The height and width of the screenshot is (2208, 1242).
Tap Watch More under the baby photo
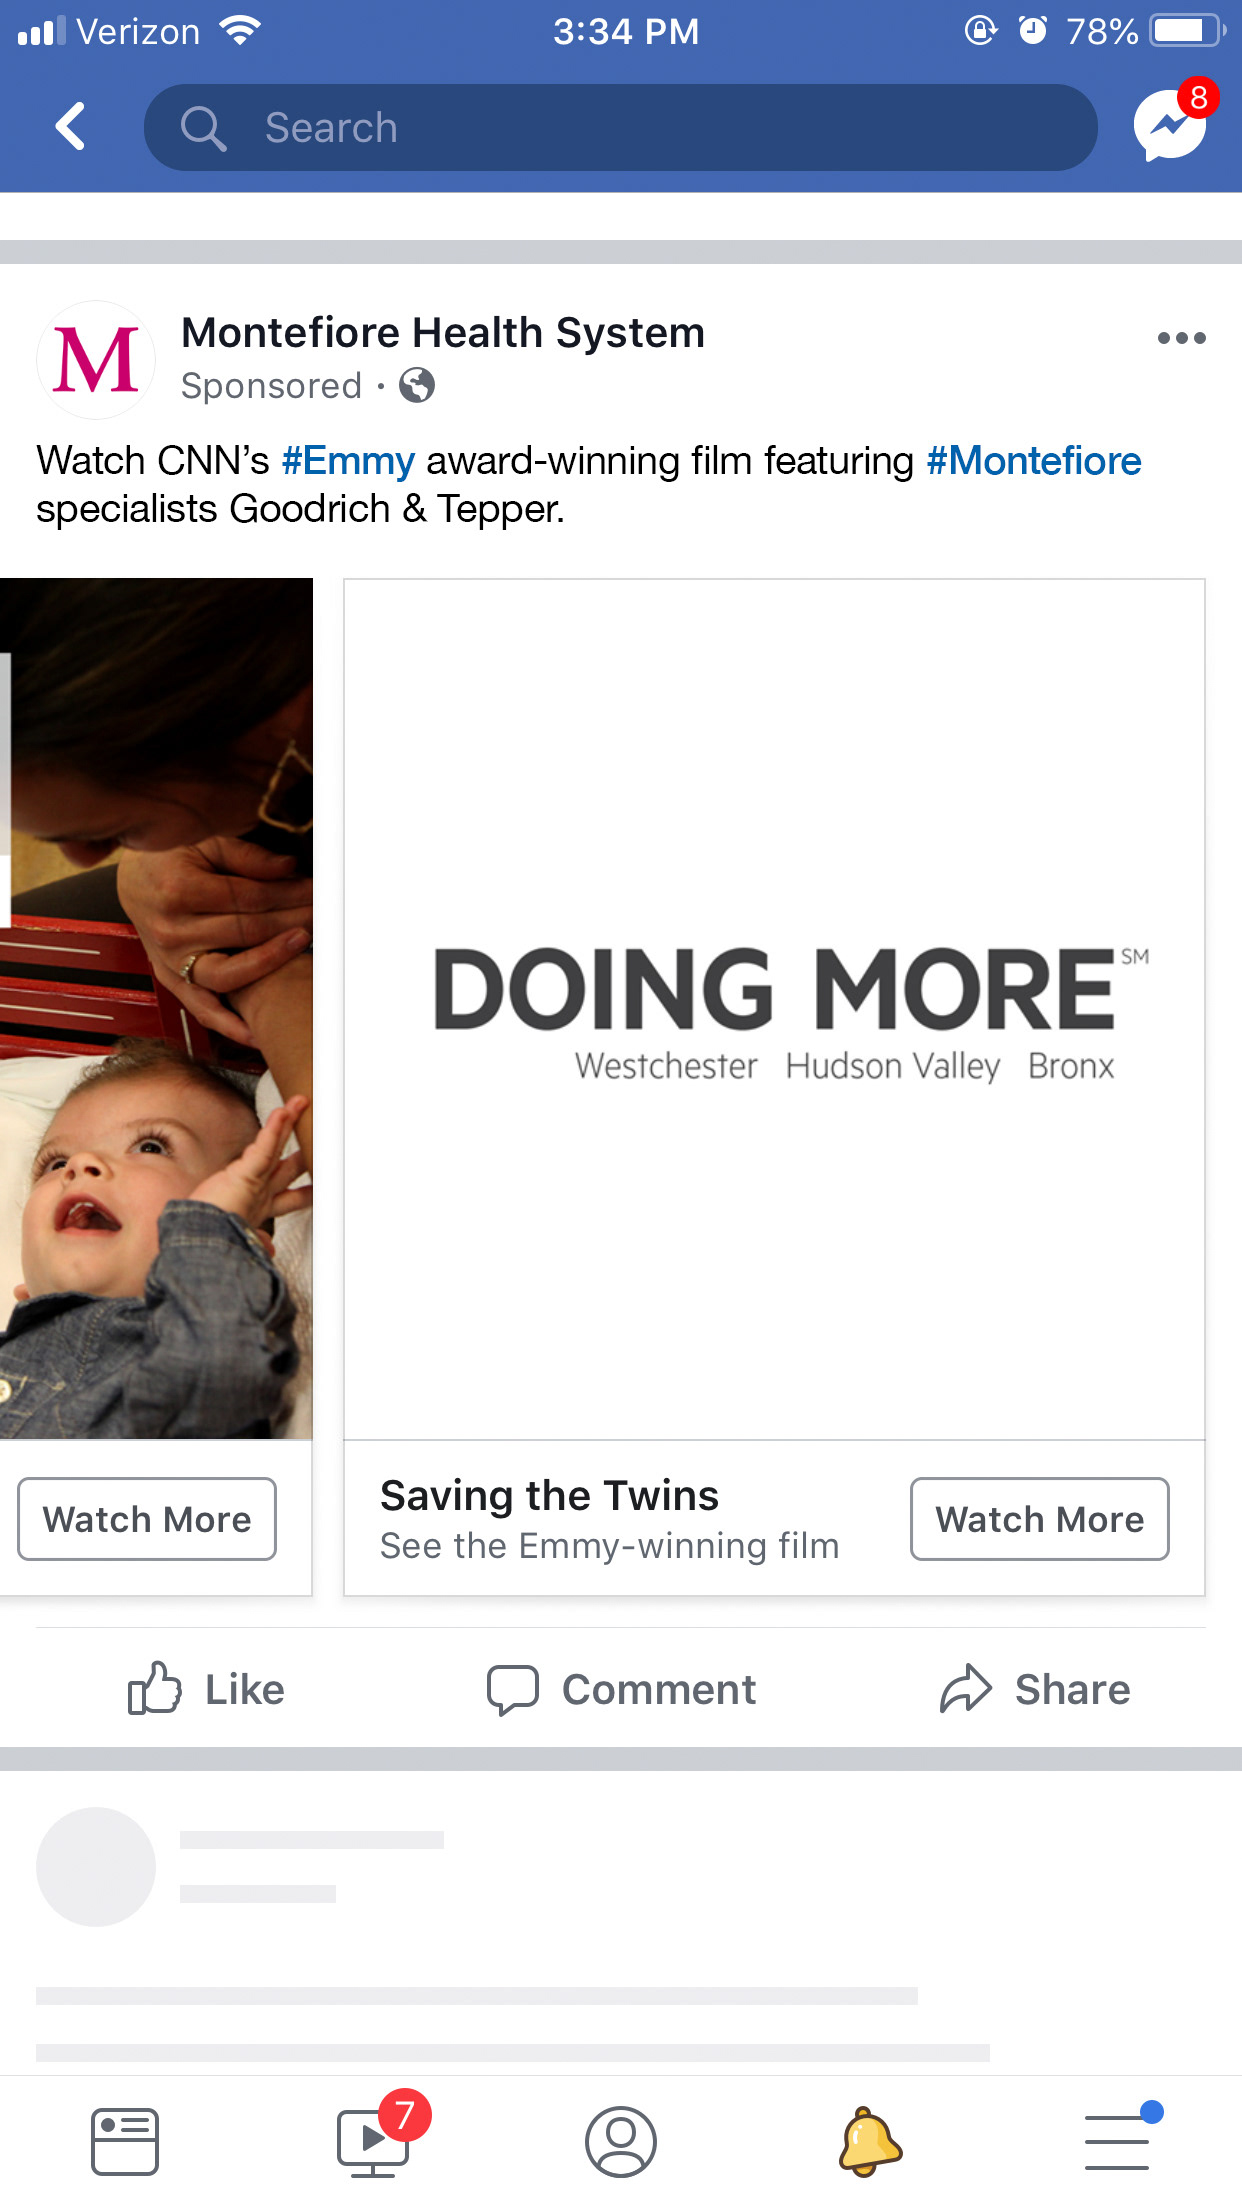click(147, 1519)
